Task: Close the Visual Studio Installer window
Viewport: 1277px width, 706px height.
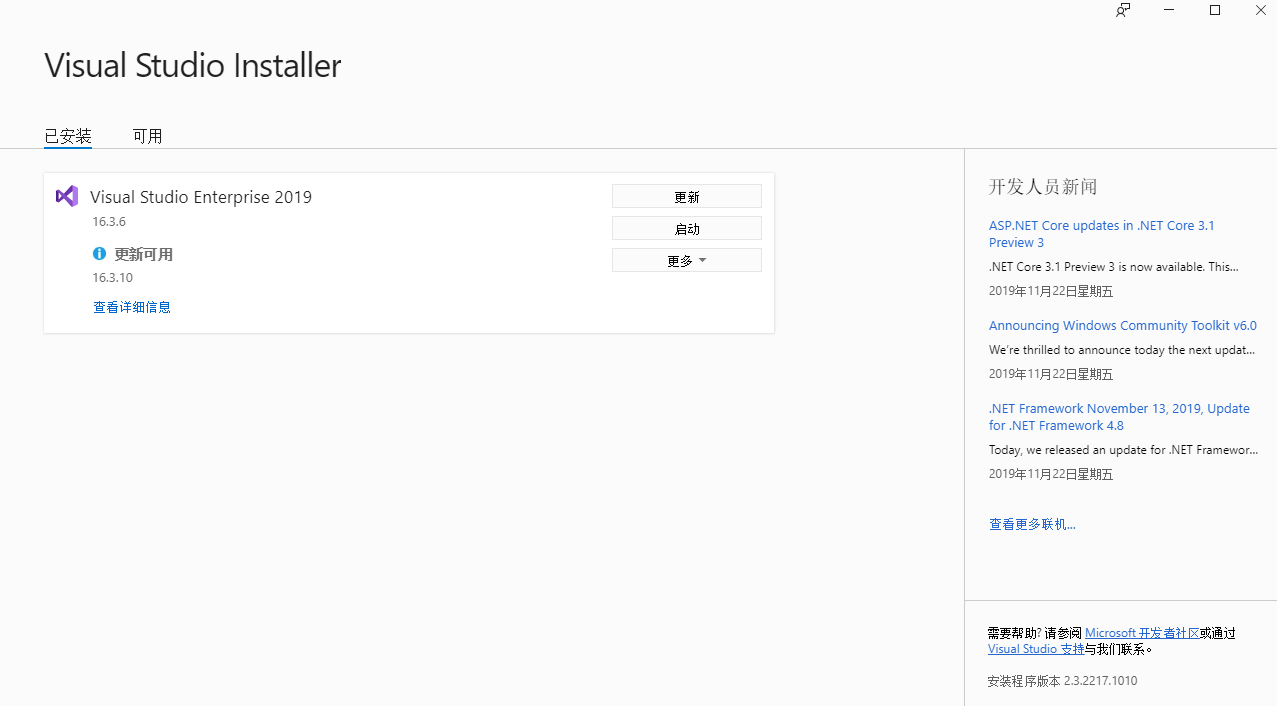Action: 1260,10
